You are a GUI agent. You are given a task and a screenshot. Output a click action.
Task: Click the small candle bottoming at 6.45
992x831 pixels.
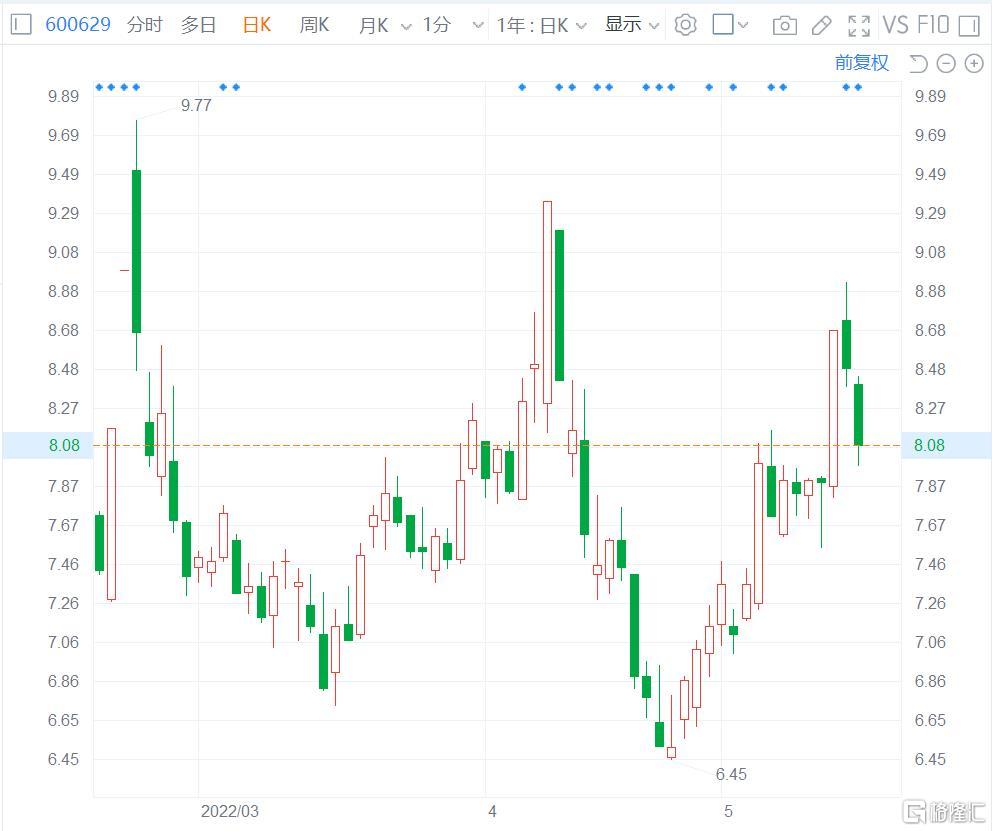(x=671, y=752)
